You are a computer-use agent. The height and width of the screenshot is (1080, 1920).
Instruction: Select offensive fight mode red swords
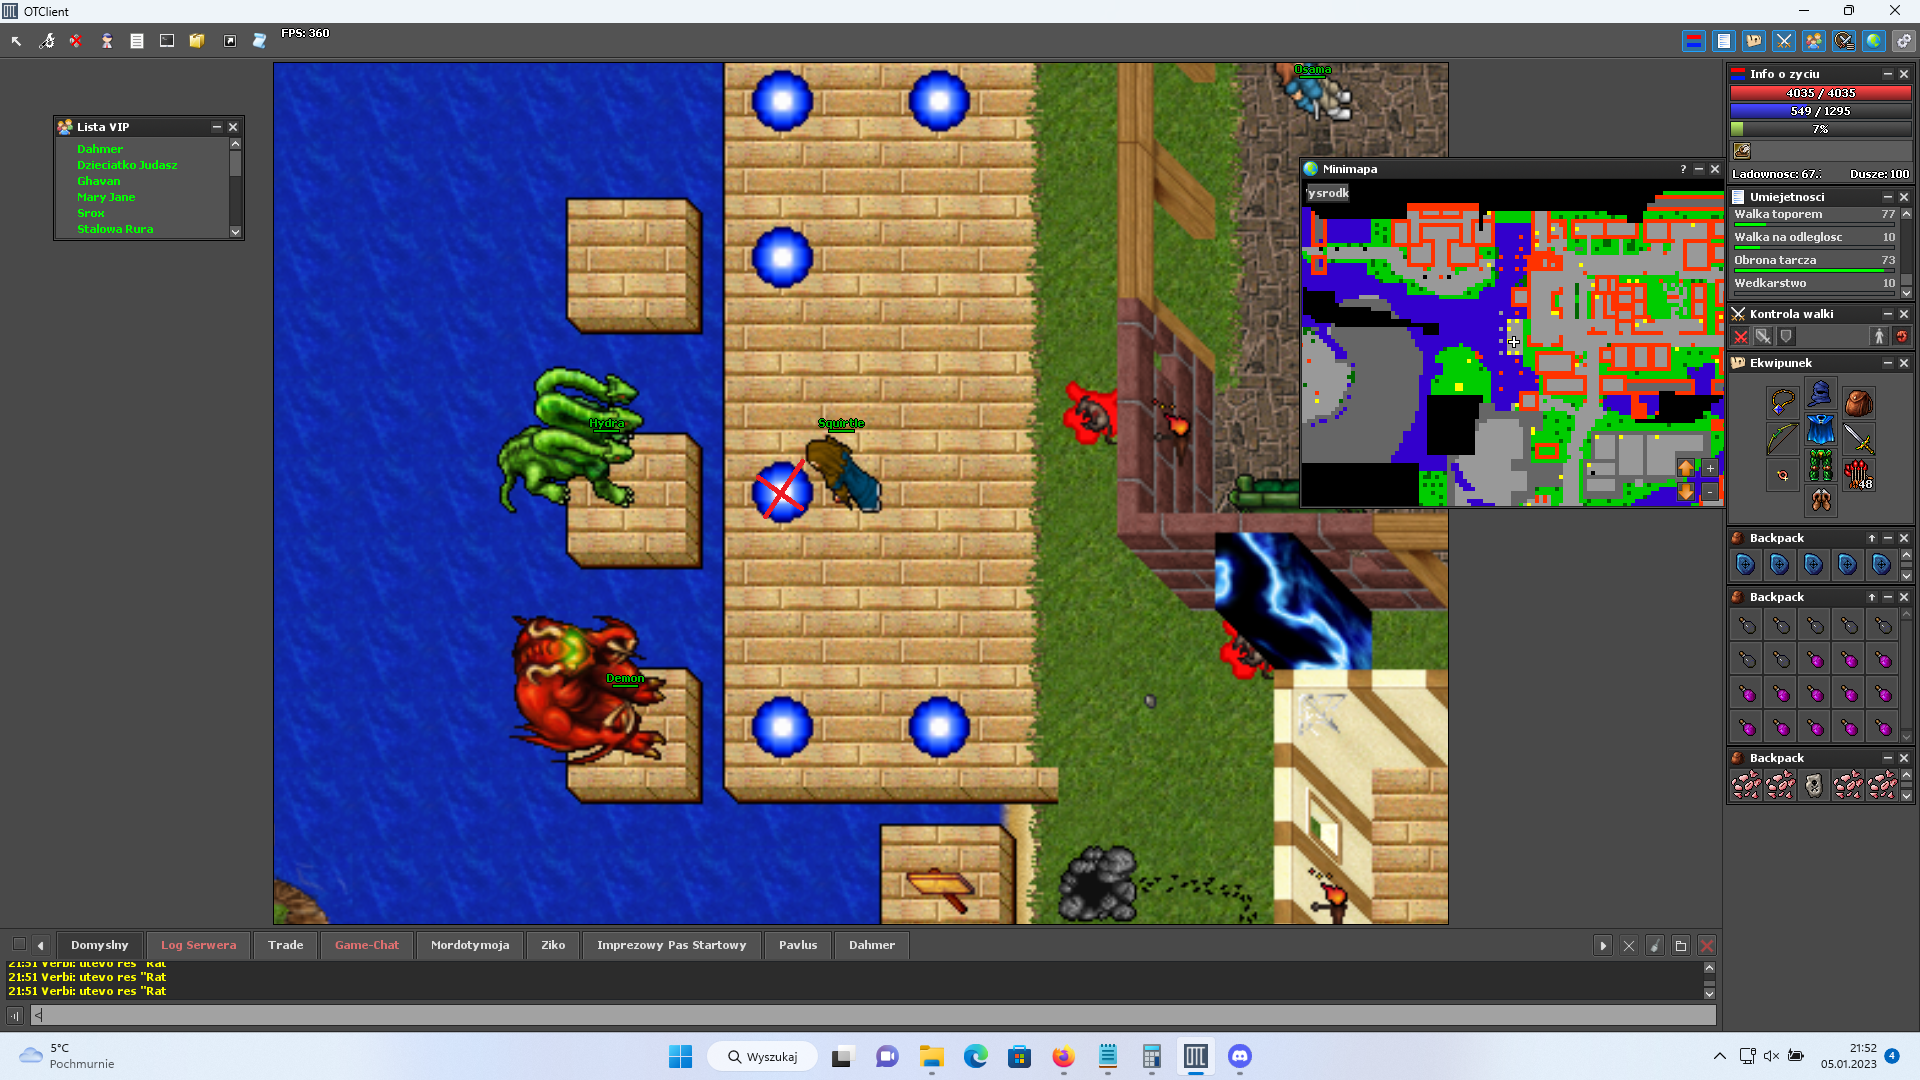click(x=1741, y=337)
